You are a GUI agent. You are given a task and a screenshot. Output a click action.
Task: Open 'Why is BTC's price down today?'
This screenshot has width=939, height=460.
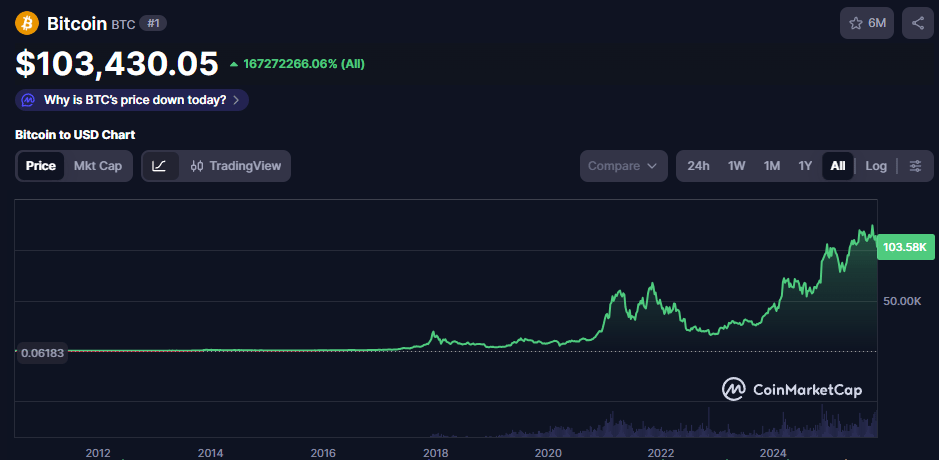132,100
